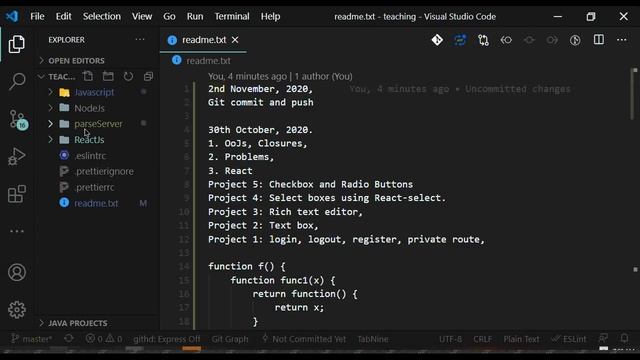Image resolution: width=640 pixels, height=360 pixels.
Task: Open Source Control view with 16 badge
Action: [x=18, y=120]
